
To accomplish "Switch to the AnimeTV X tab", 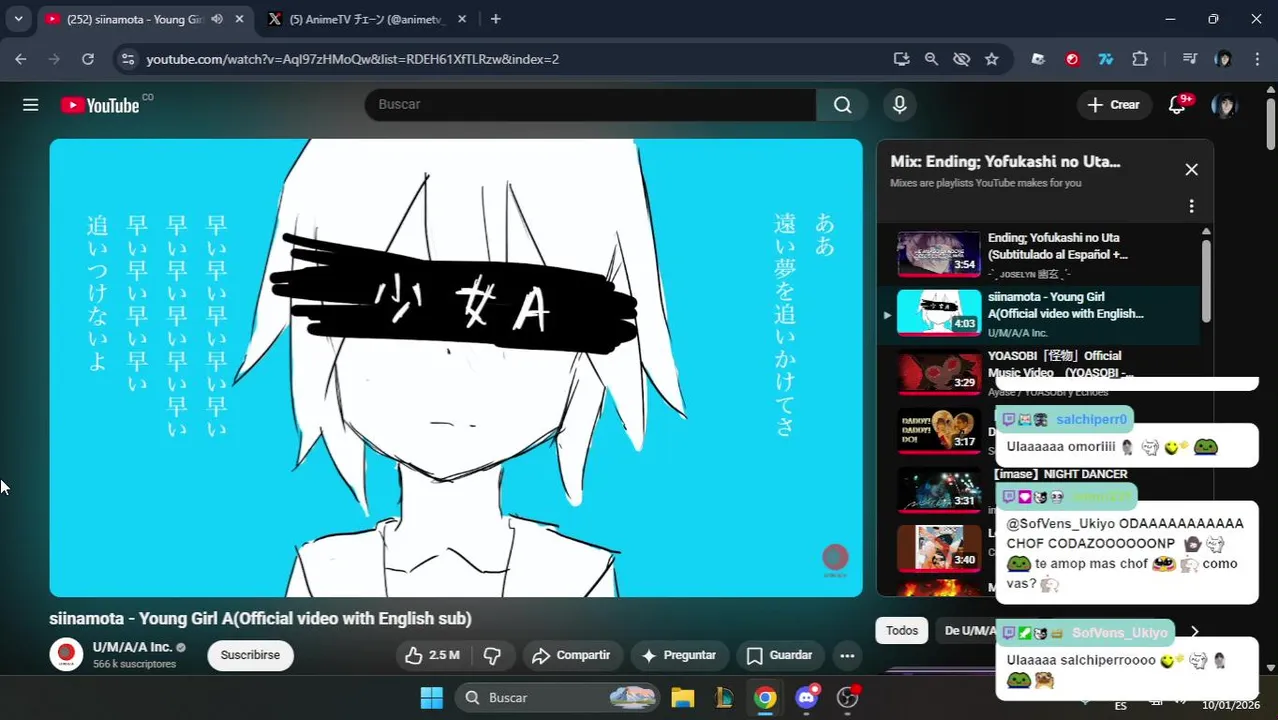I will [367, 19].
